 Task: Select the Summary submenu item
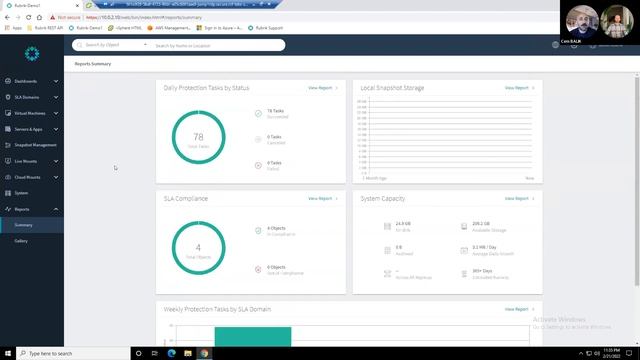pos(32,225)
